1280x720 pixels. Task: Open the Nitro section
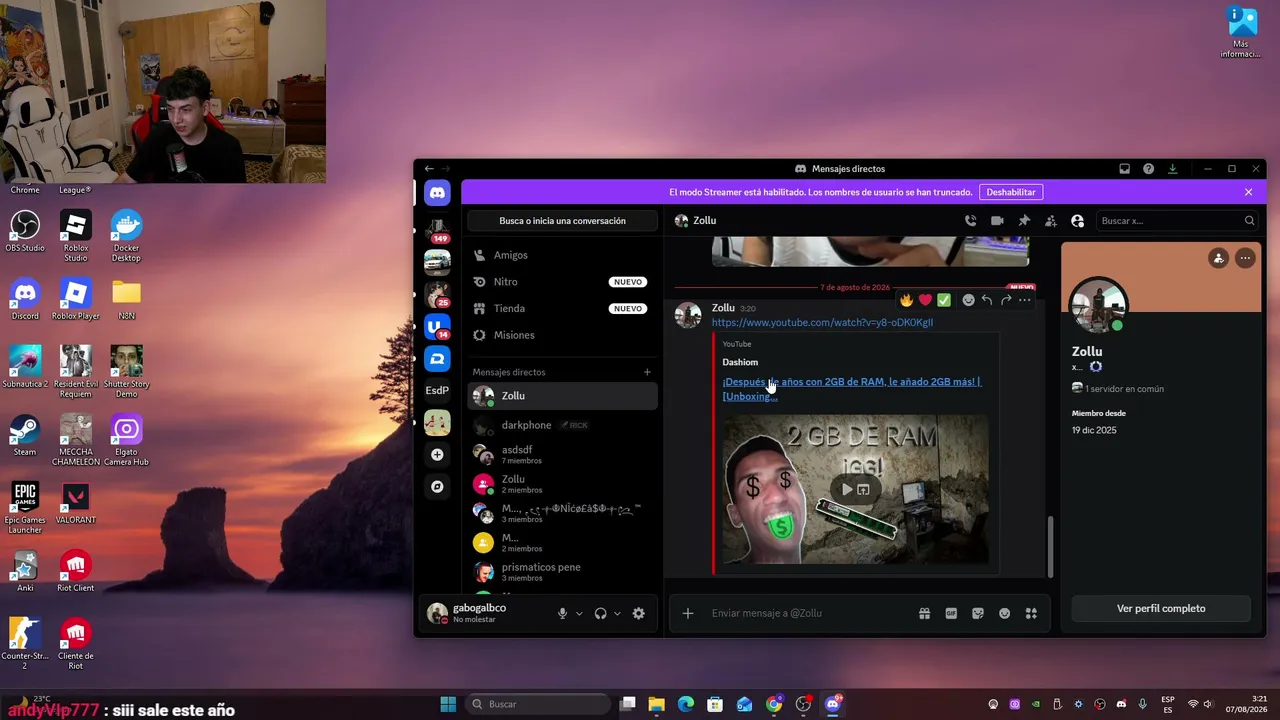[562, 282]
